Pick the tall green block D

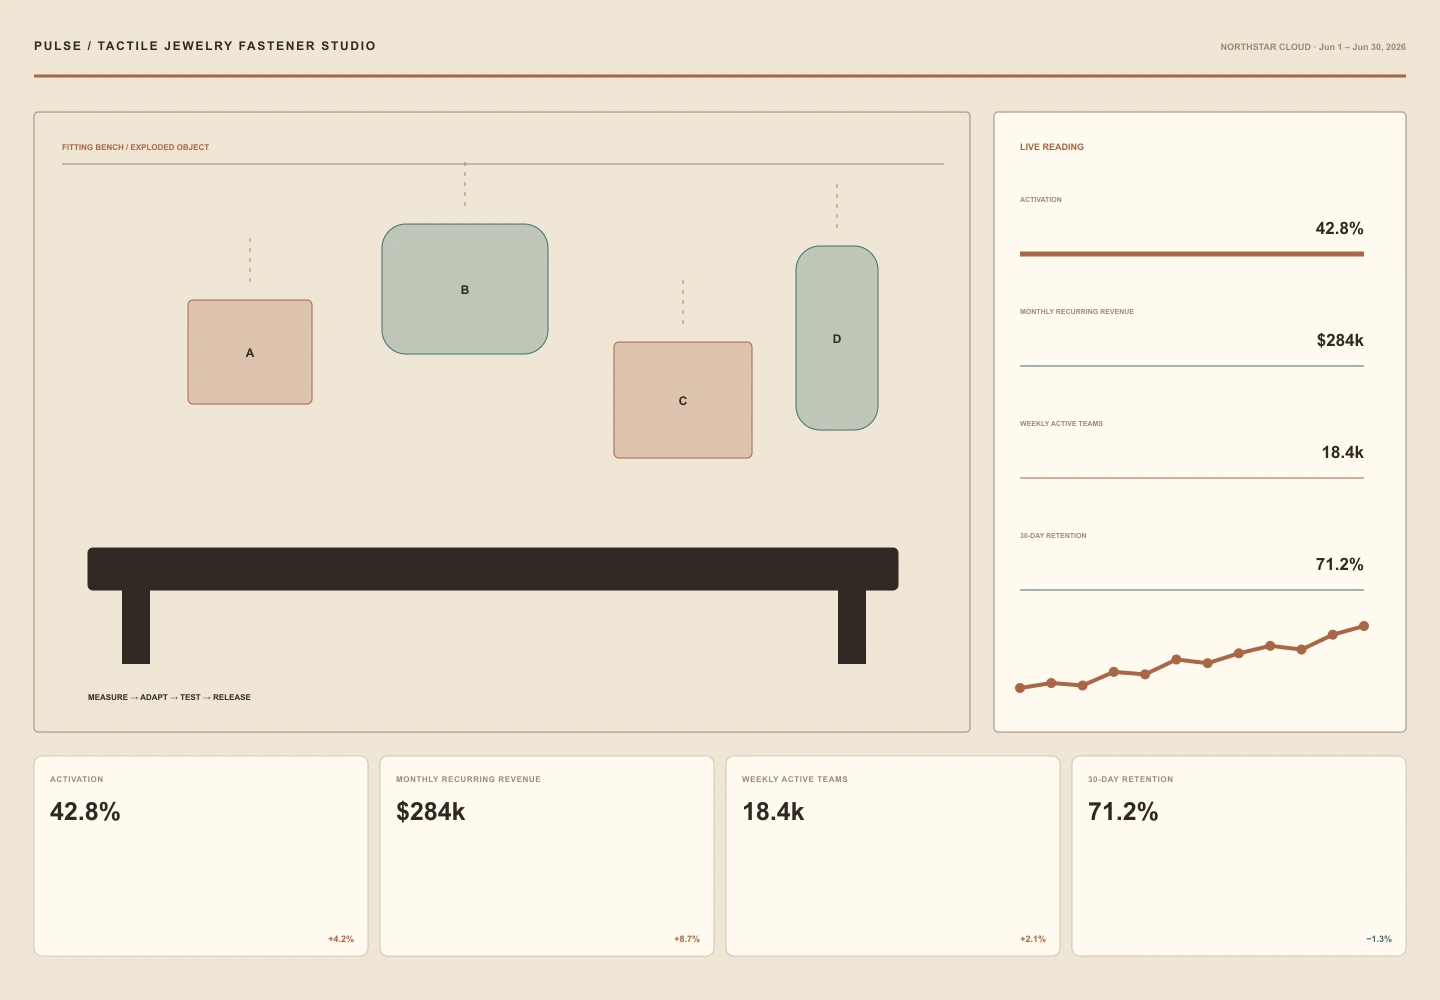837,338
